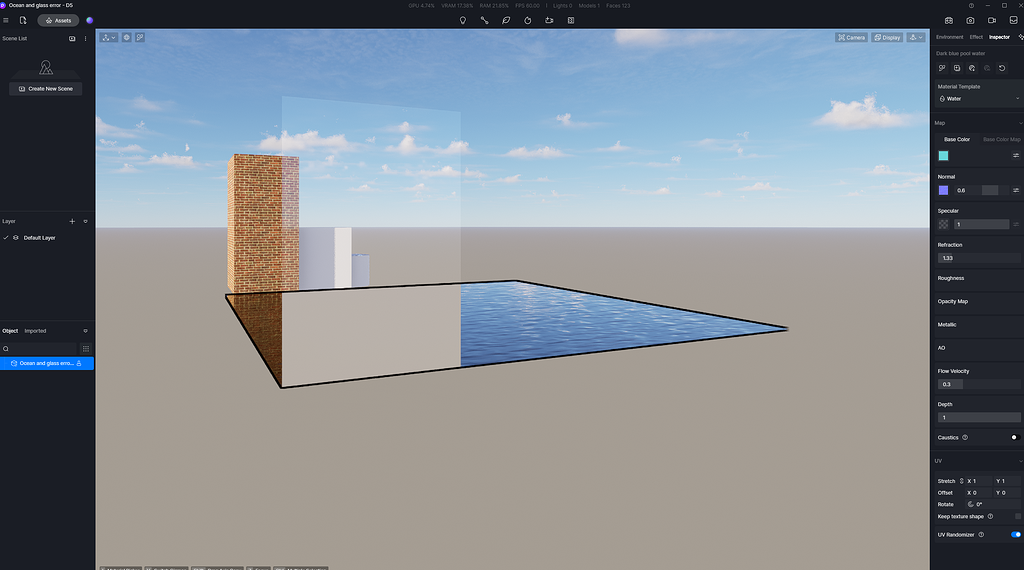1024x570 pixels.
Task: Click the purple Normal map swatch
Action: (x=944, y=190)
